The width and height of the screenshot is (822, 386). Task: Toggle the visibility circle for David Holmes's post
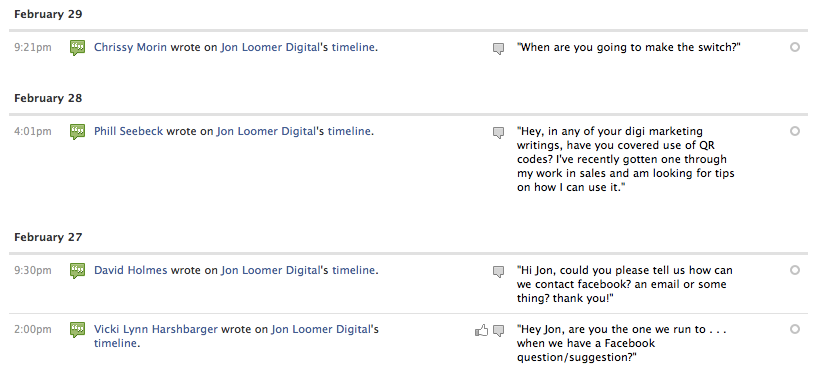(x=795, y=270)
